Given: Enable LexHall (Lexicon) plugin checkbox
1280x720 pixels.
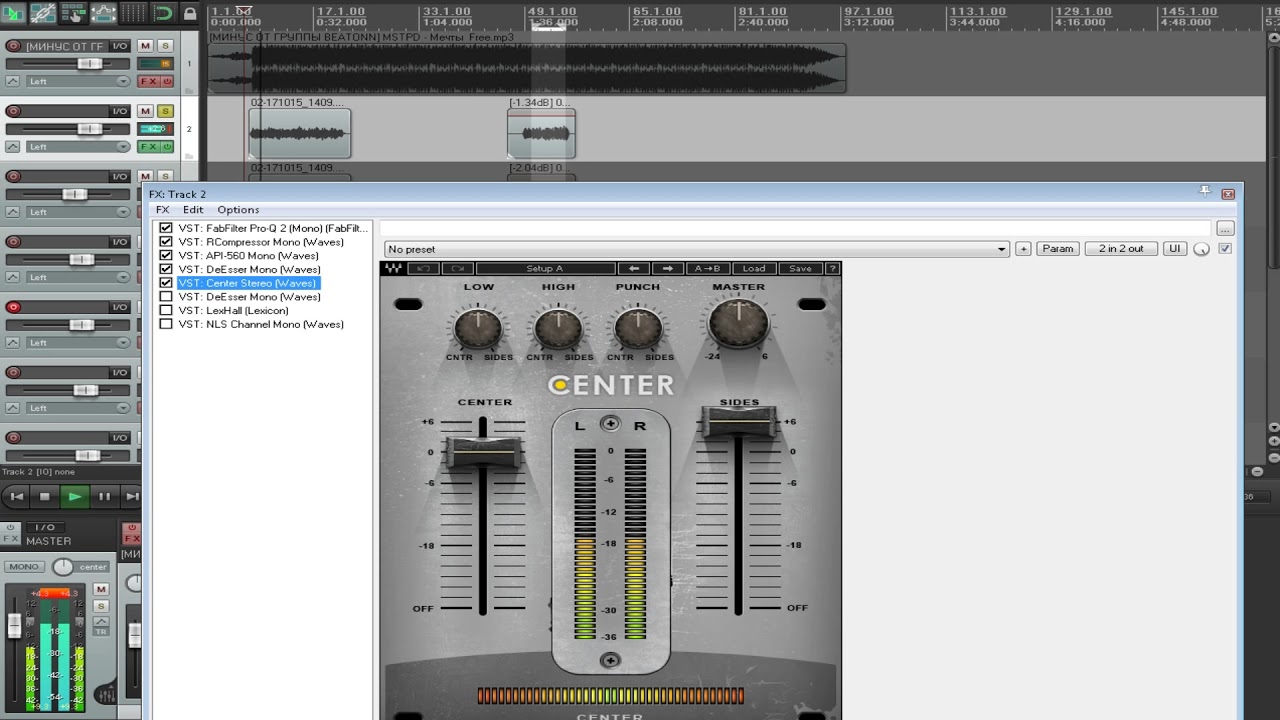Looking at the screenshot, I should click(166, 310).
